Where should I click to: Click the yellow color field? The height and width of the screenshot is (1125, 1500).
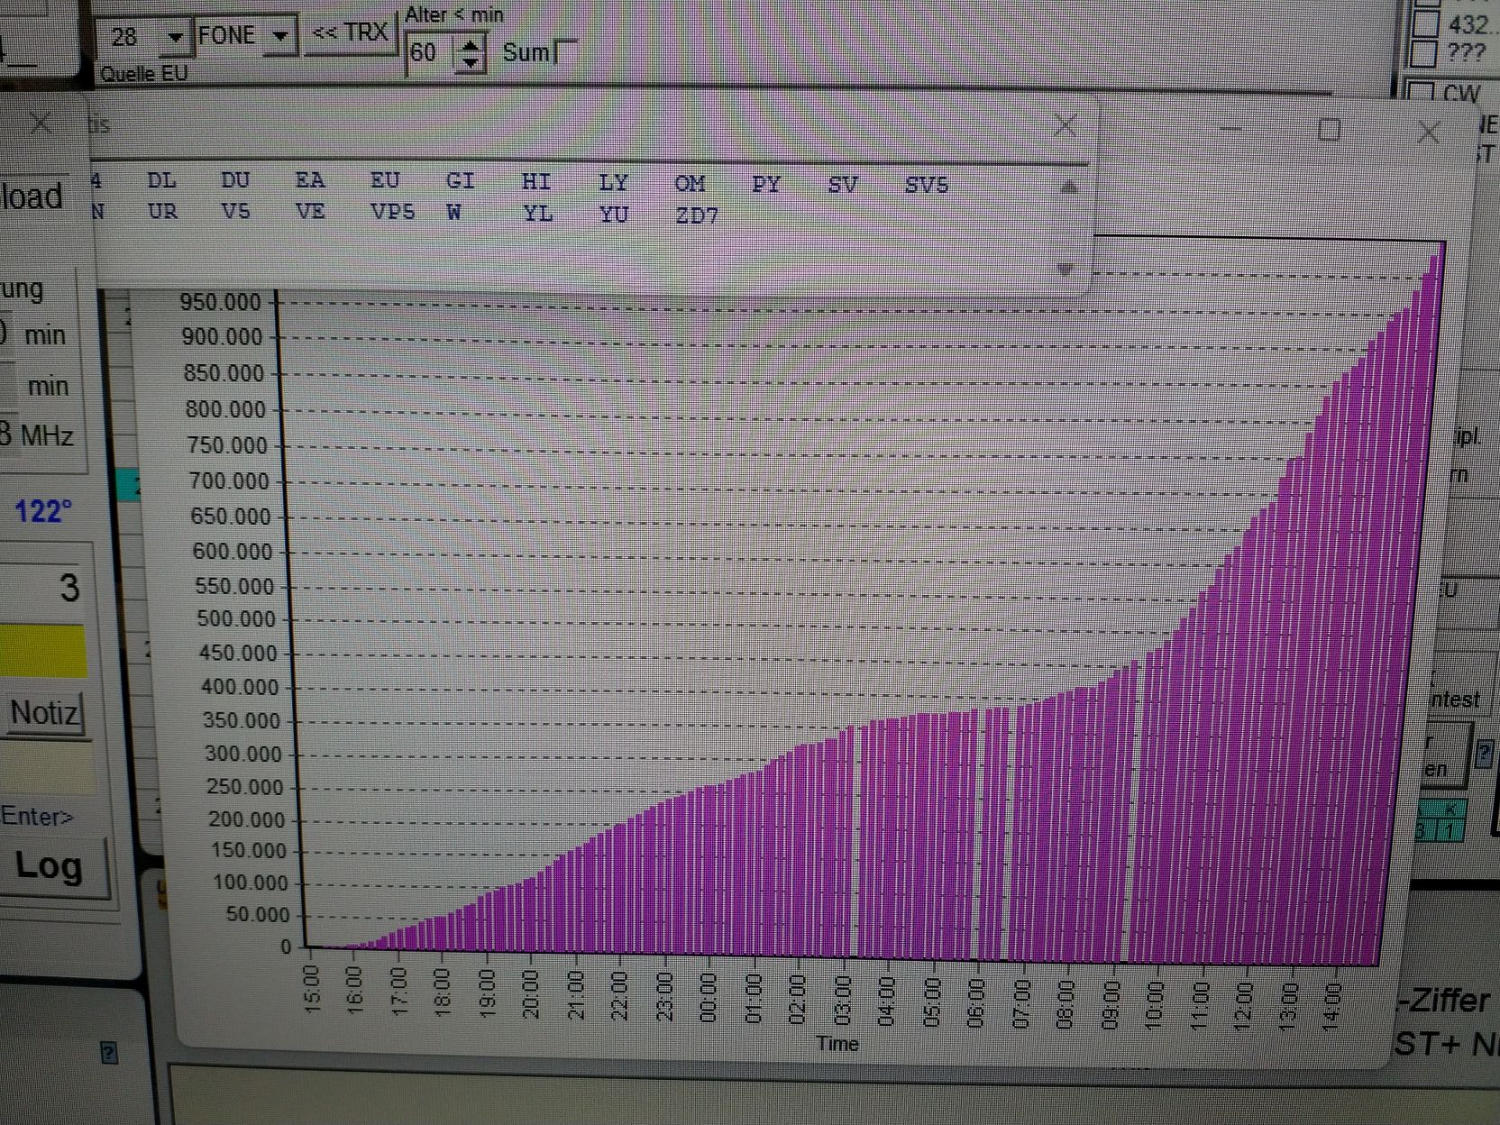43,651
